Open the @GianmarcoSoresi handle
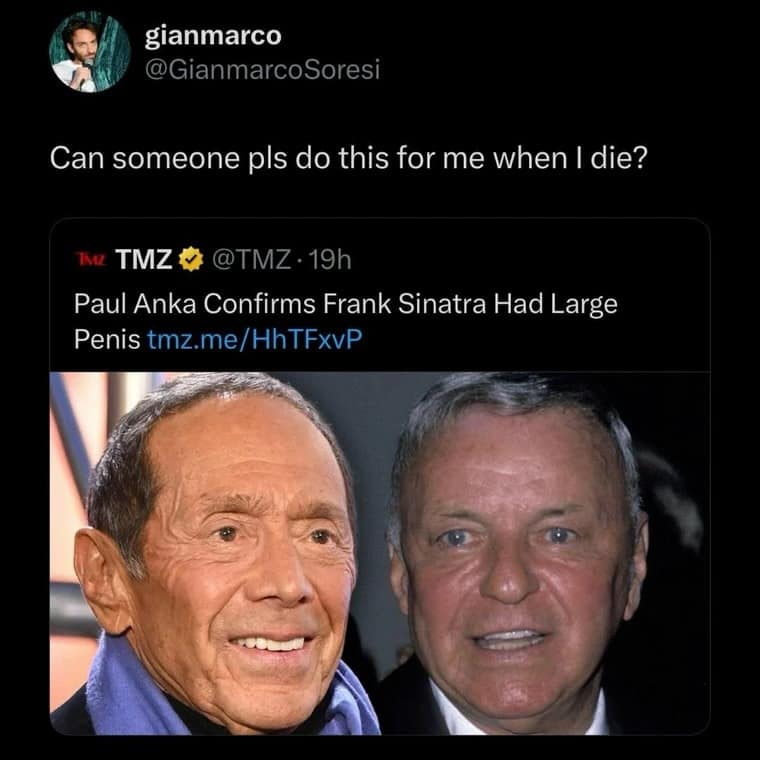 pos(262,69)
